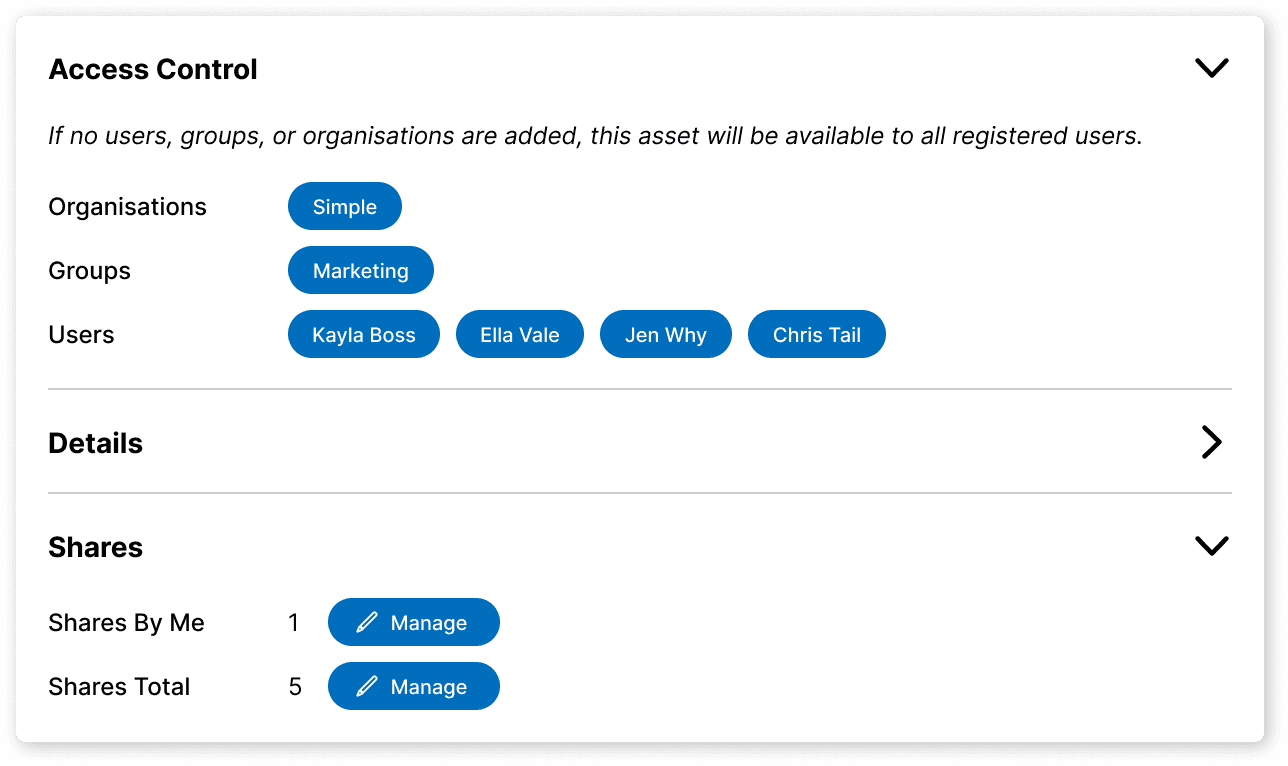Collapse the Access Control section chevron
The height and width of the screenshot is (766, 1288).
coord(1211,67)
